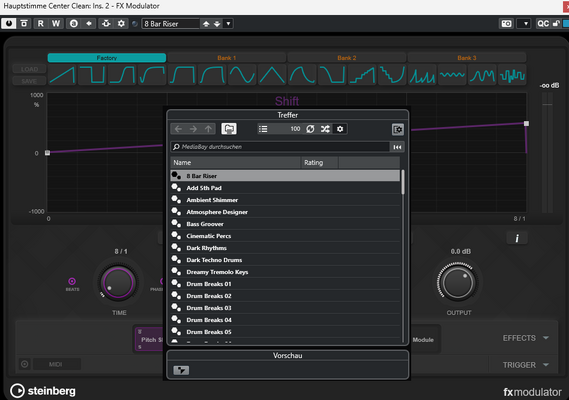Choose the last random pulse shape
This screenshot has height=400, width=569.
pyautogui.click(x=512, y=75)
